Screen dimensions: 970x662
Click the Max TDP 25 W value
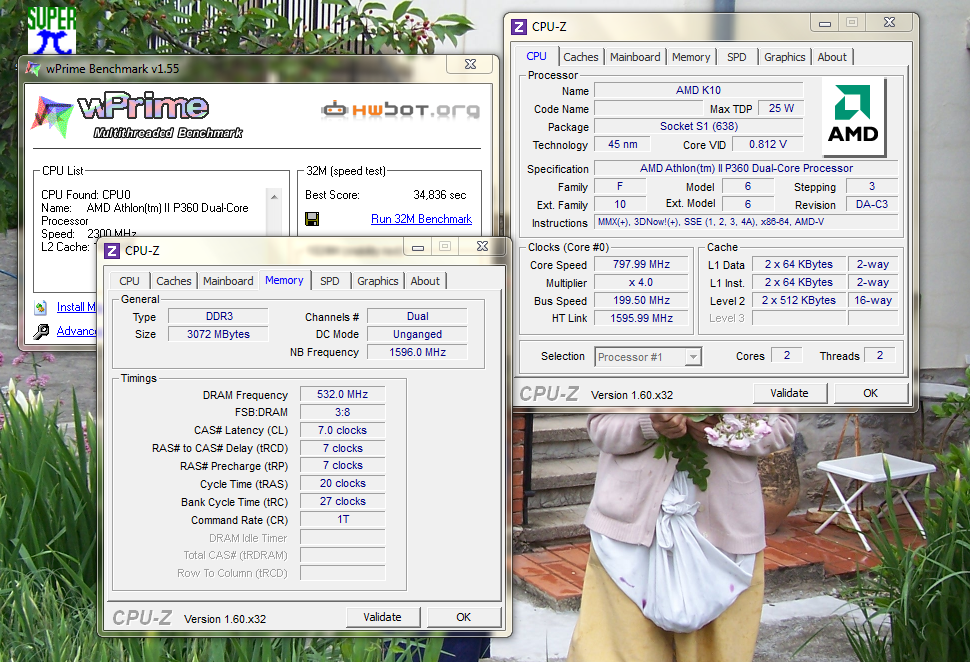[781, 108]
